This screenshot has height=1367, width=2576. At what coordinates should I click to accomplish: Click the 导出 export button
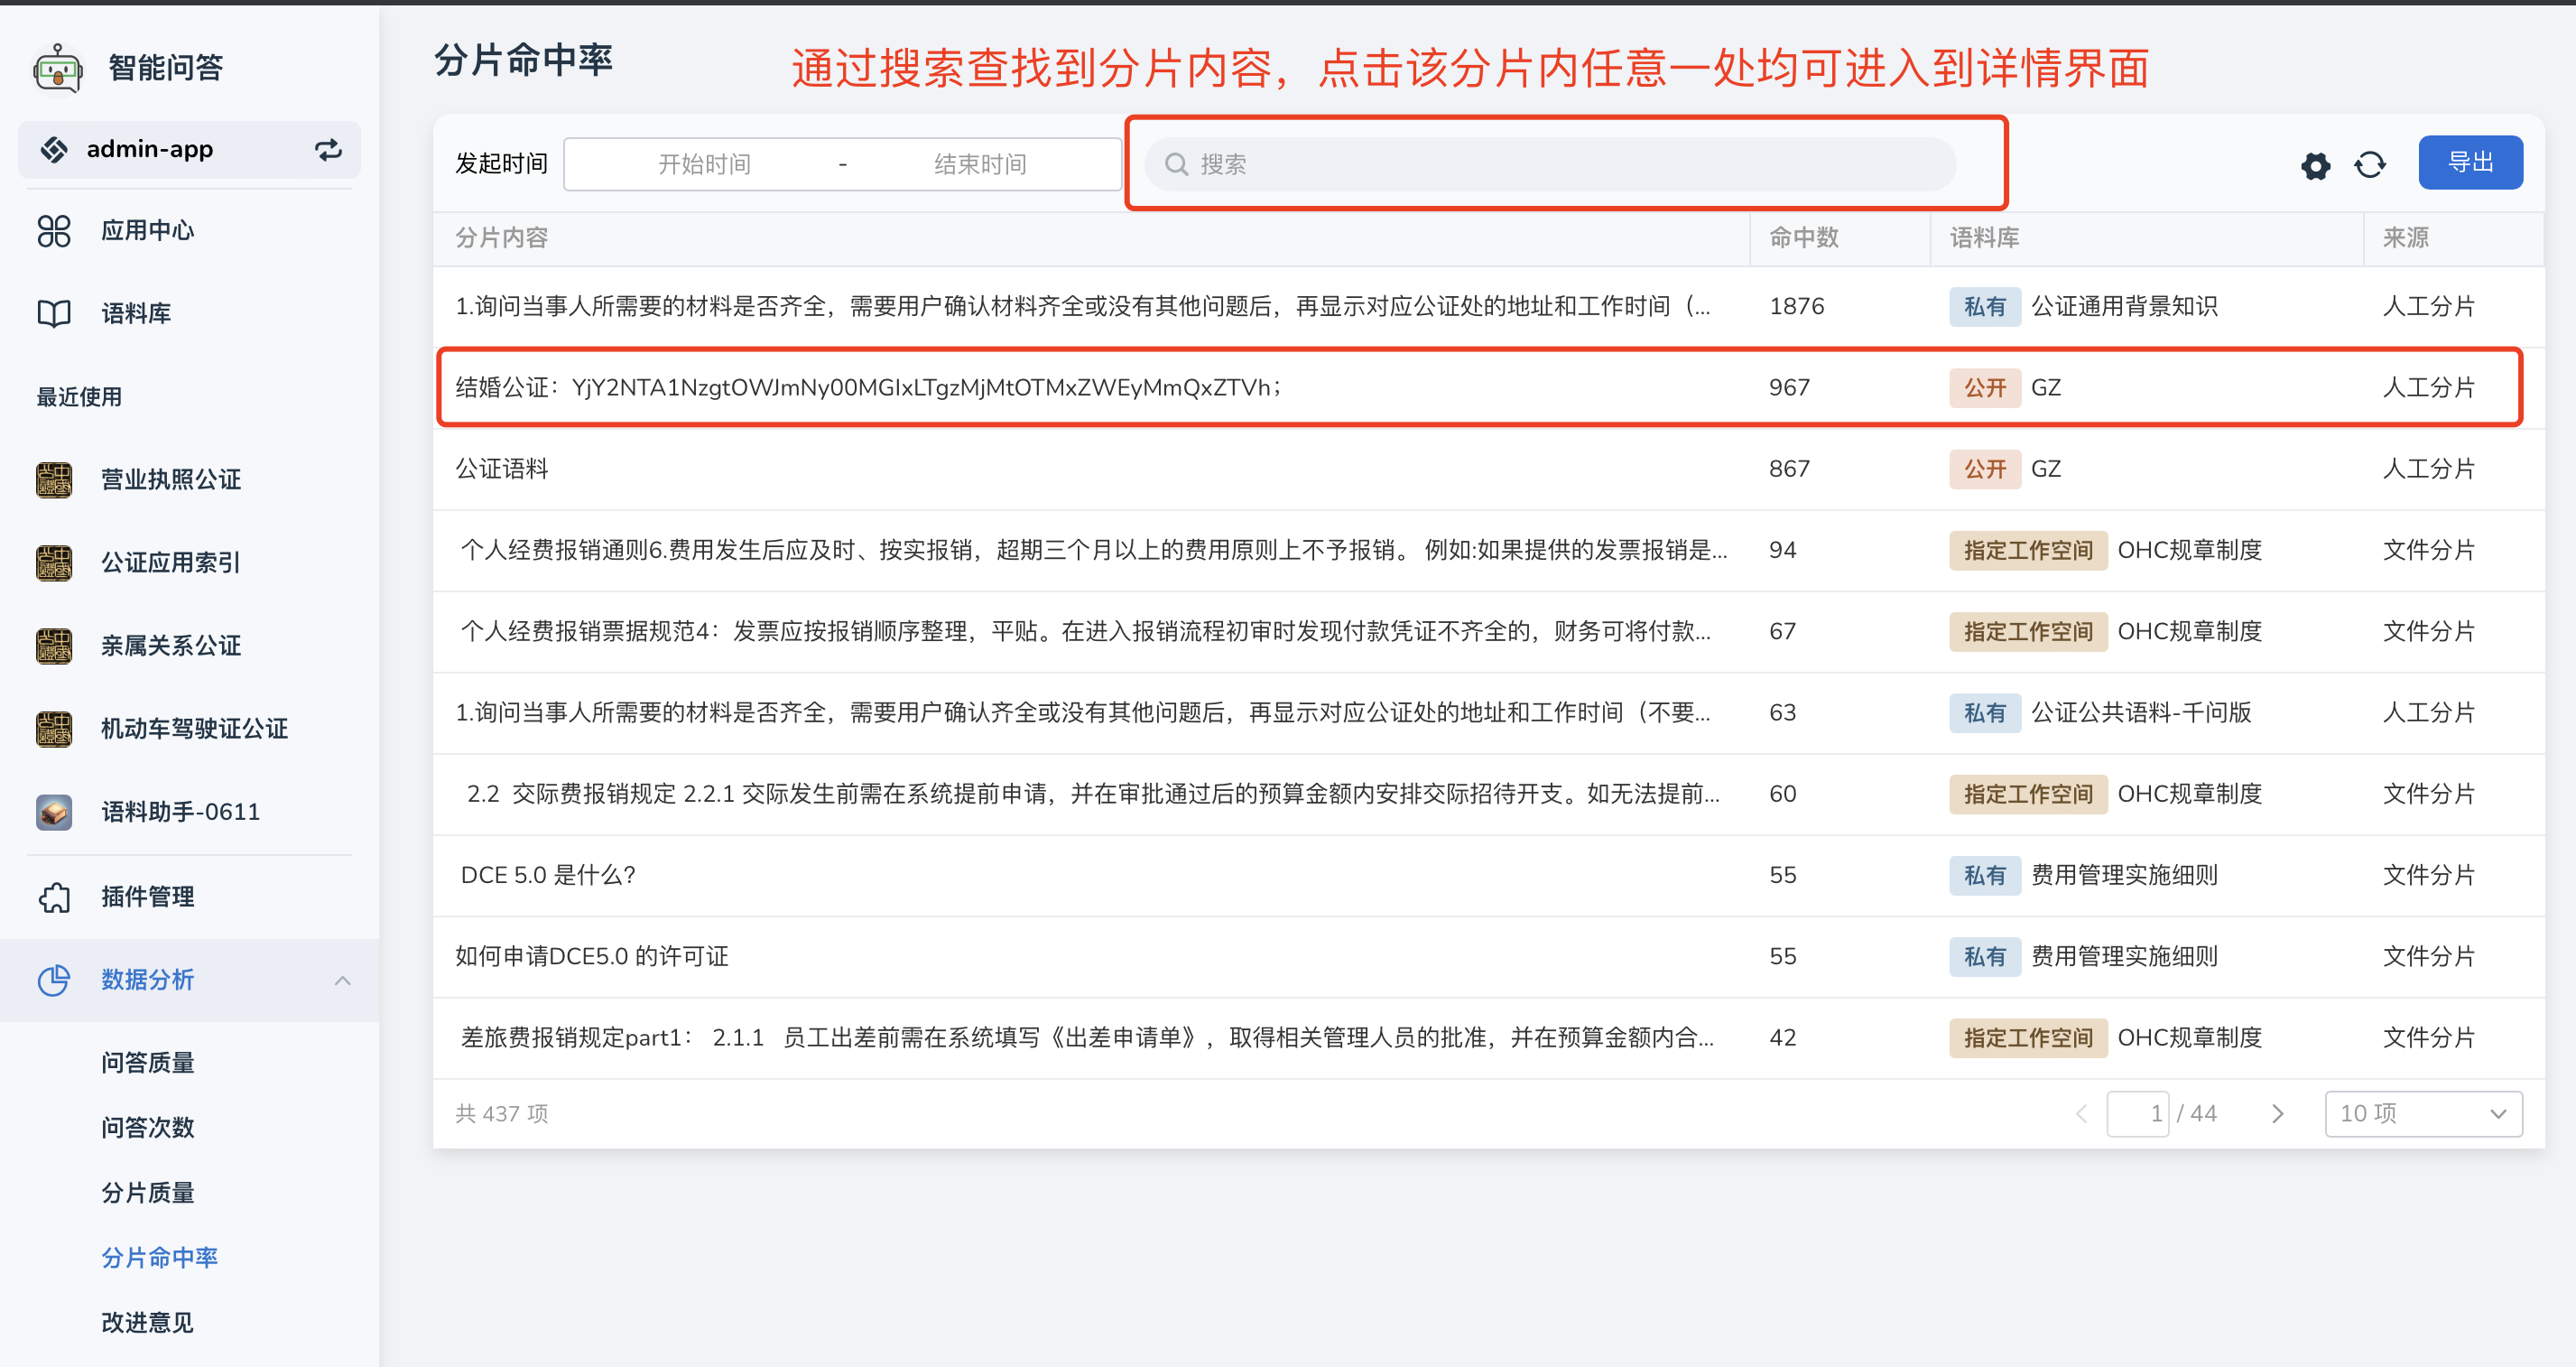[2470, 162]
